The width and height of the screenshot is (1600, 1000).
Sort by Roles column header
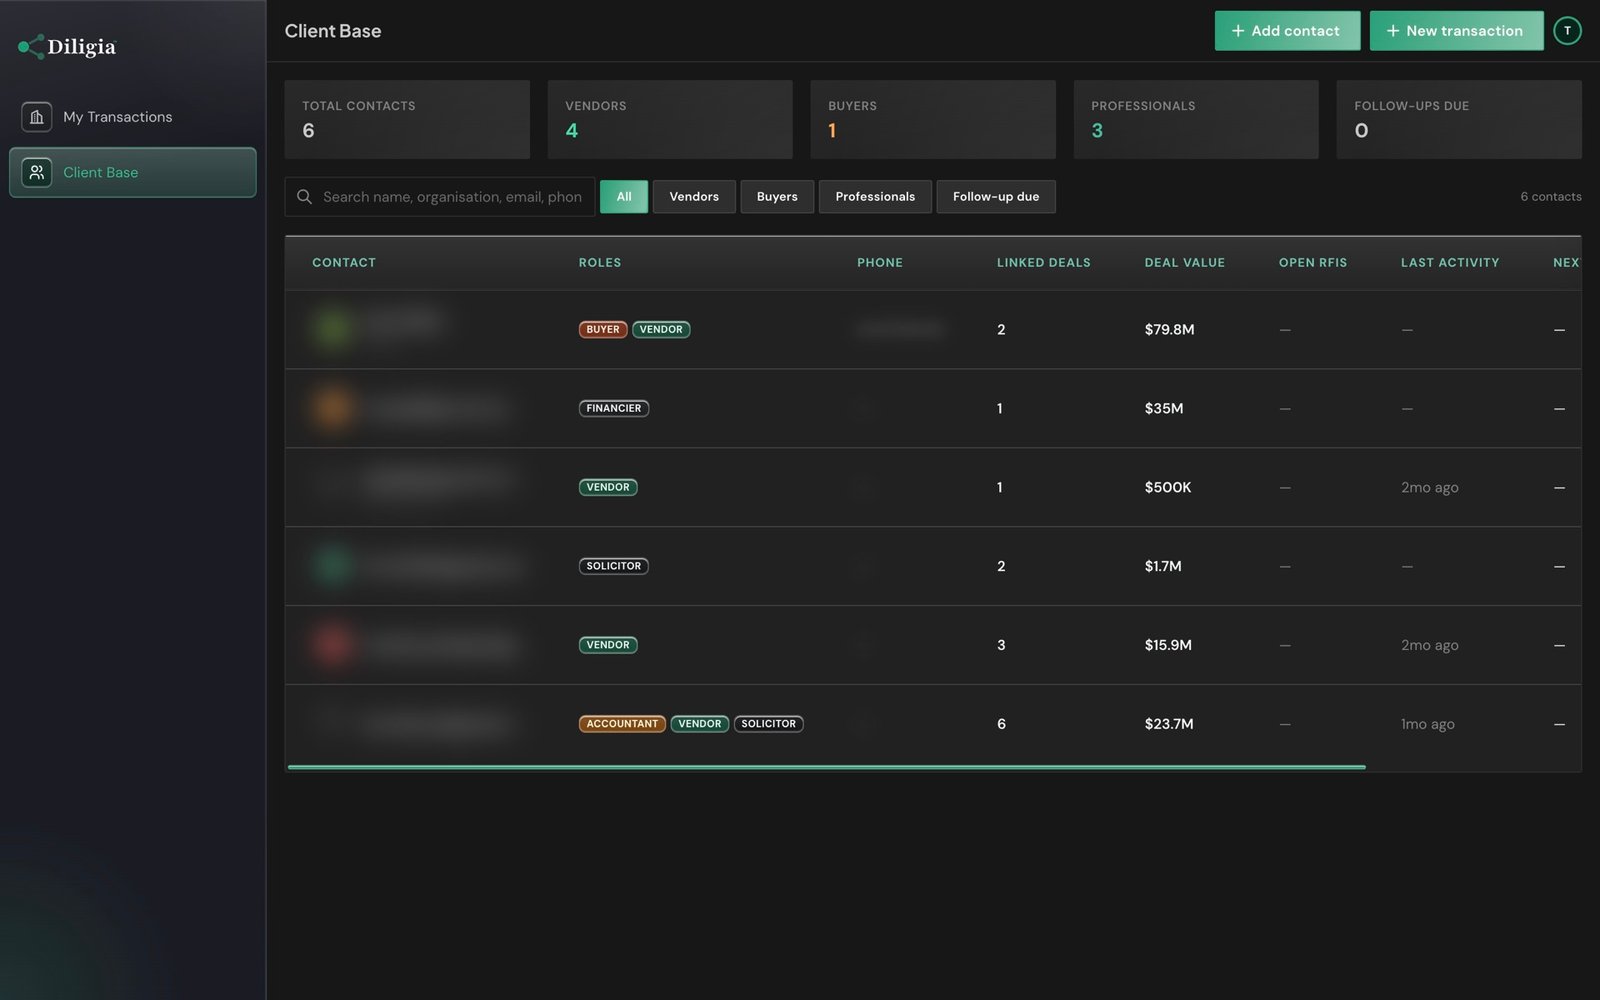[600, 263]
